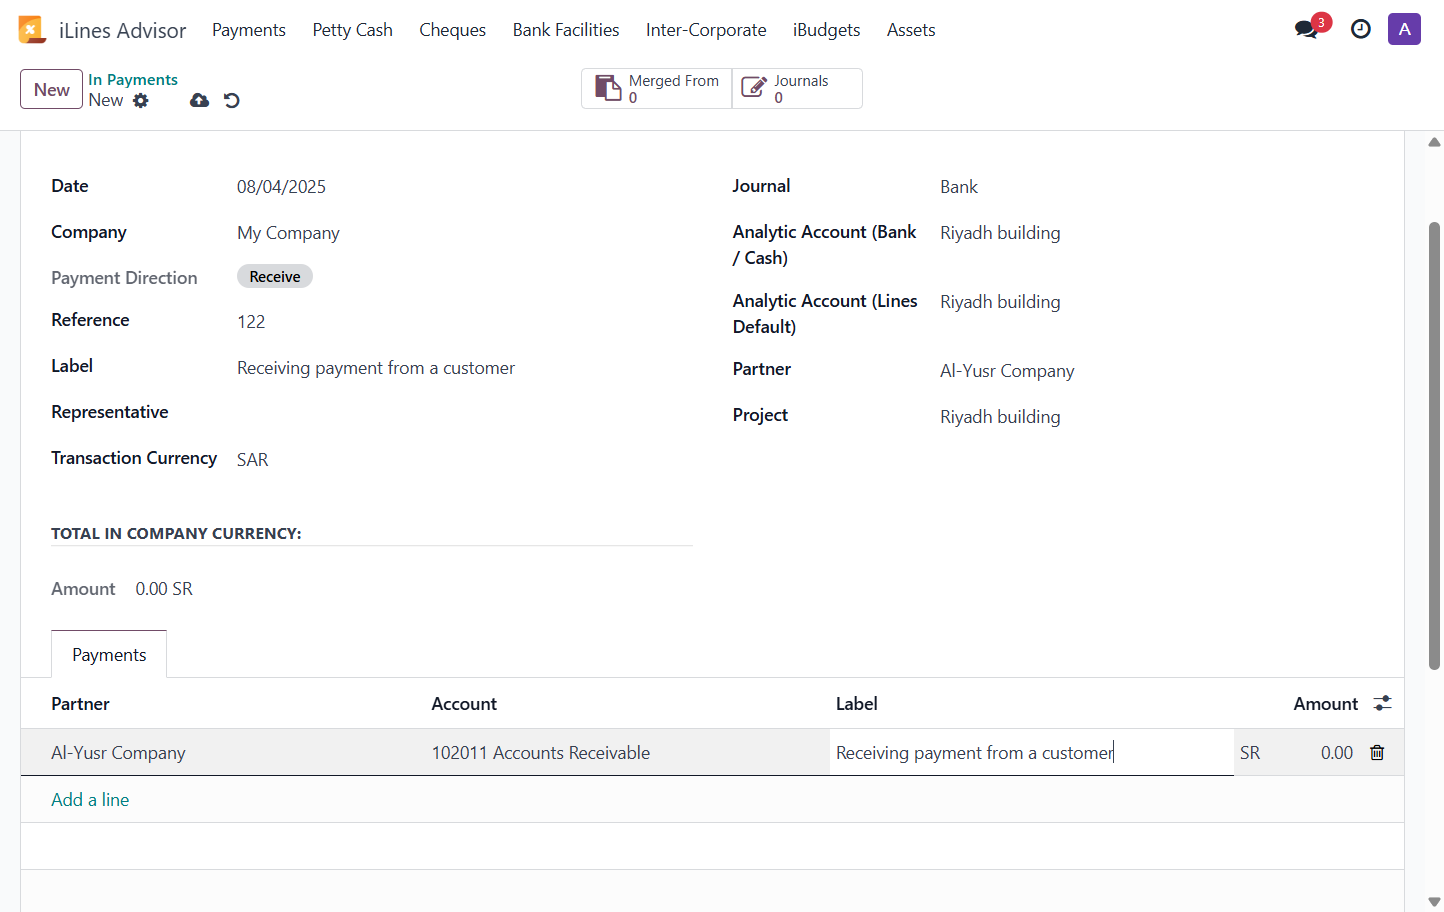Click the Reference field 122
Viewport: 1444px width, 912px height.
(x=464, y=322)
